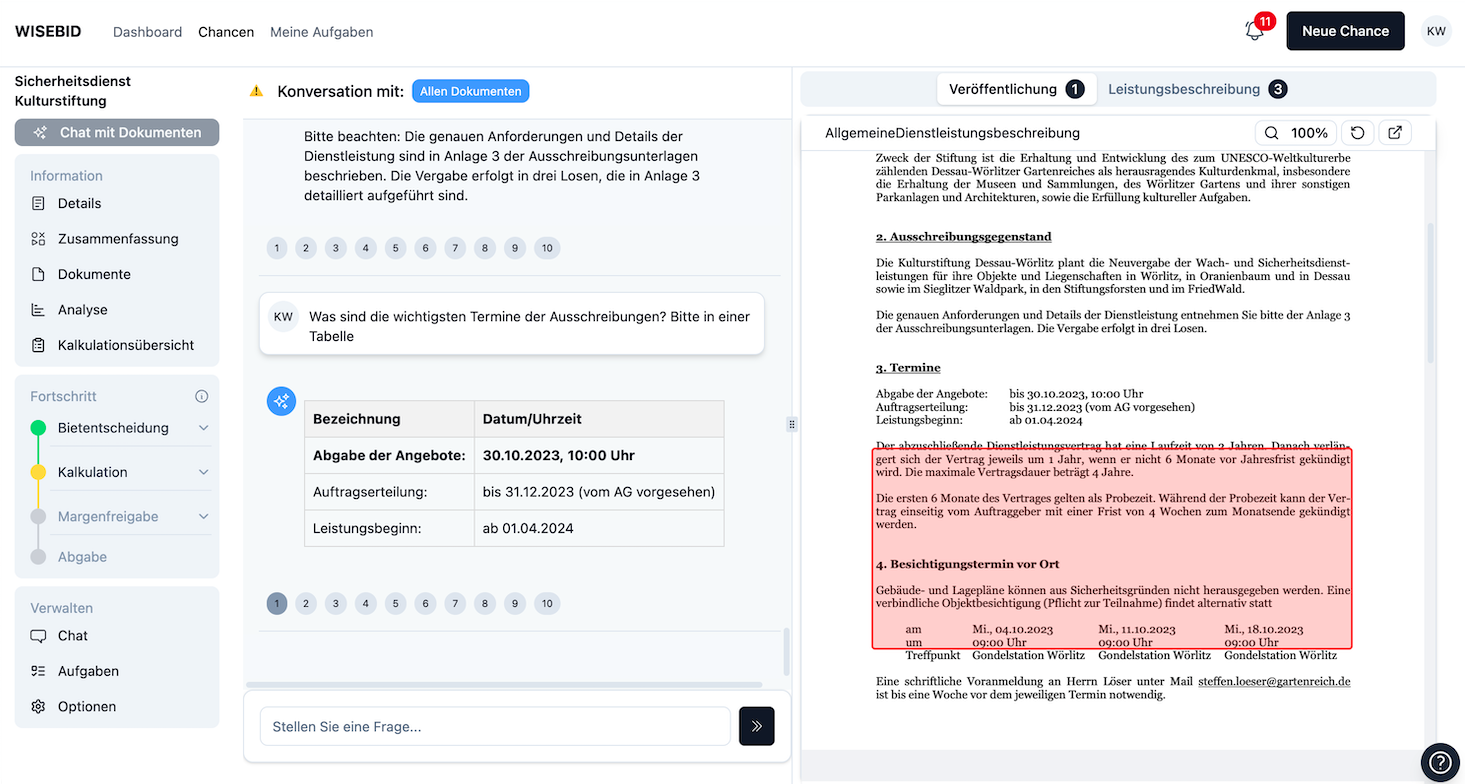Open Meine Aufgaben in the top navigation
Screen dimensions: 1465x784
click(x=321, y=32)
